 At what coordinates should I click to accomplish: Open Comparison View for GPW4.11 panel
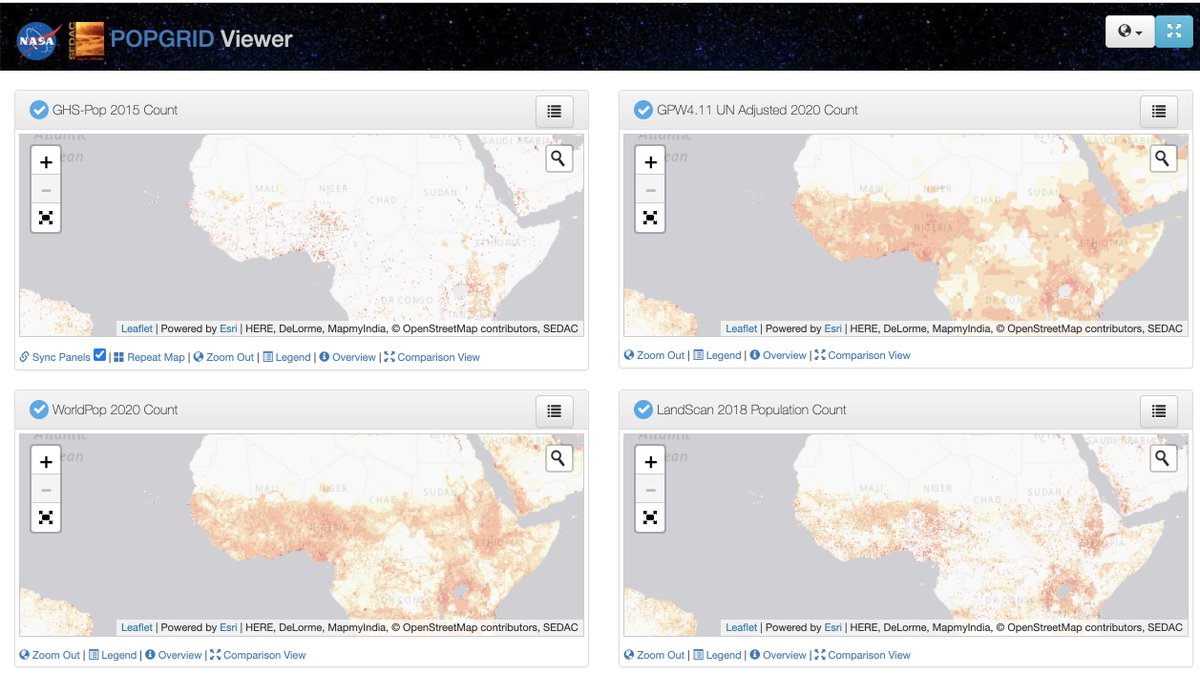click(863, 355)
